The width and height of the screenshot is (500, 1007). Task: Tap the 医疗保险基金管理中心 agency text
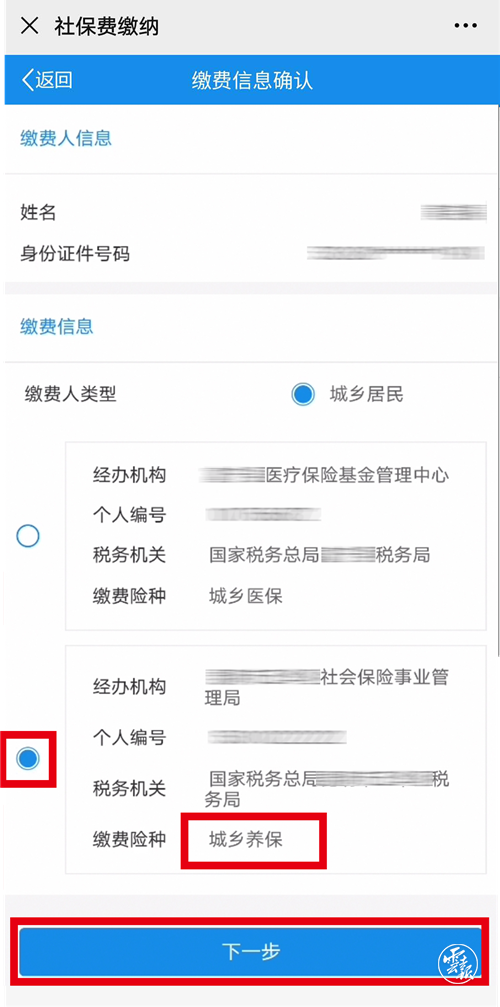[357, 475]
